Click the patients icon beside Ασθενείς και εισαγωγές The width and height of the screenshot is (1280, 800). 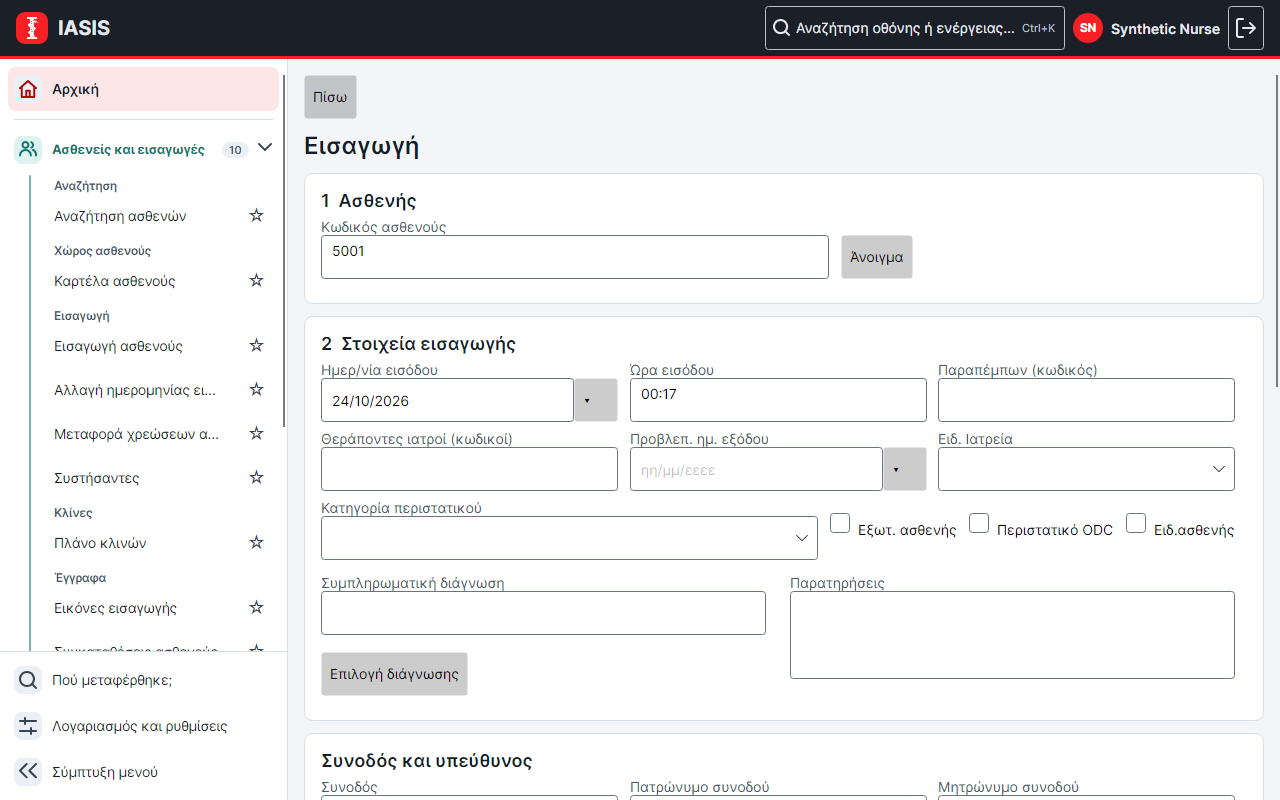28,150
